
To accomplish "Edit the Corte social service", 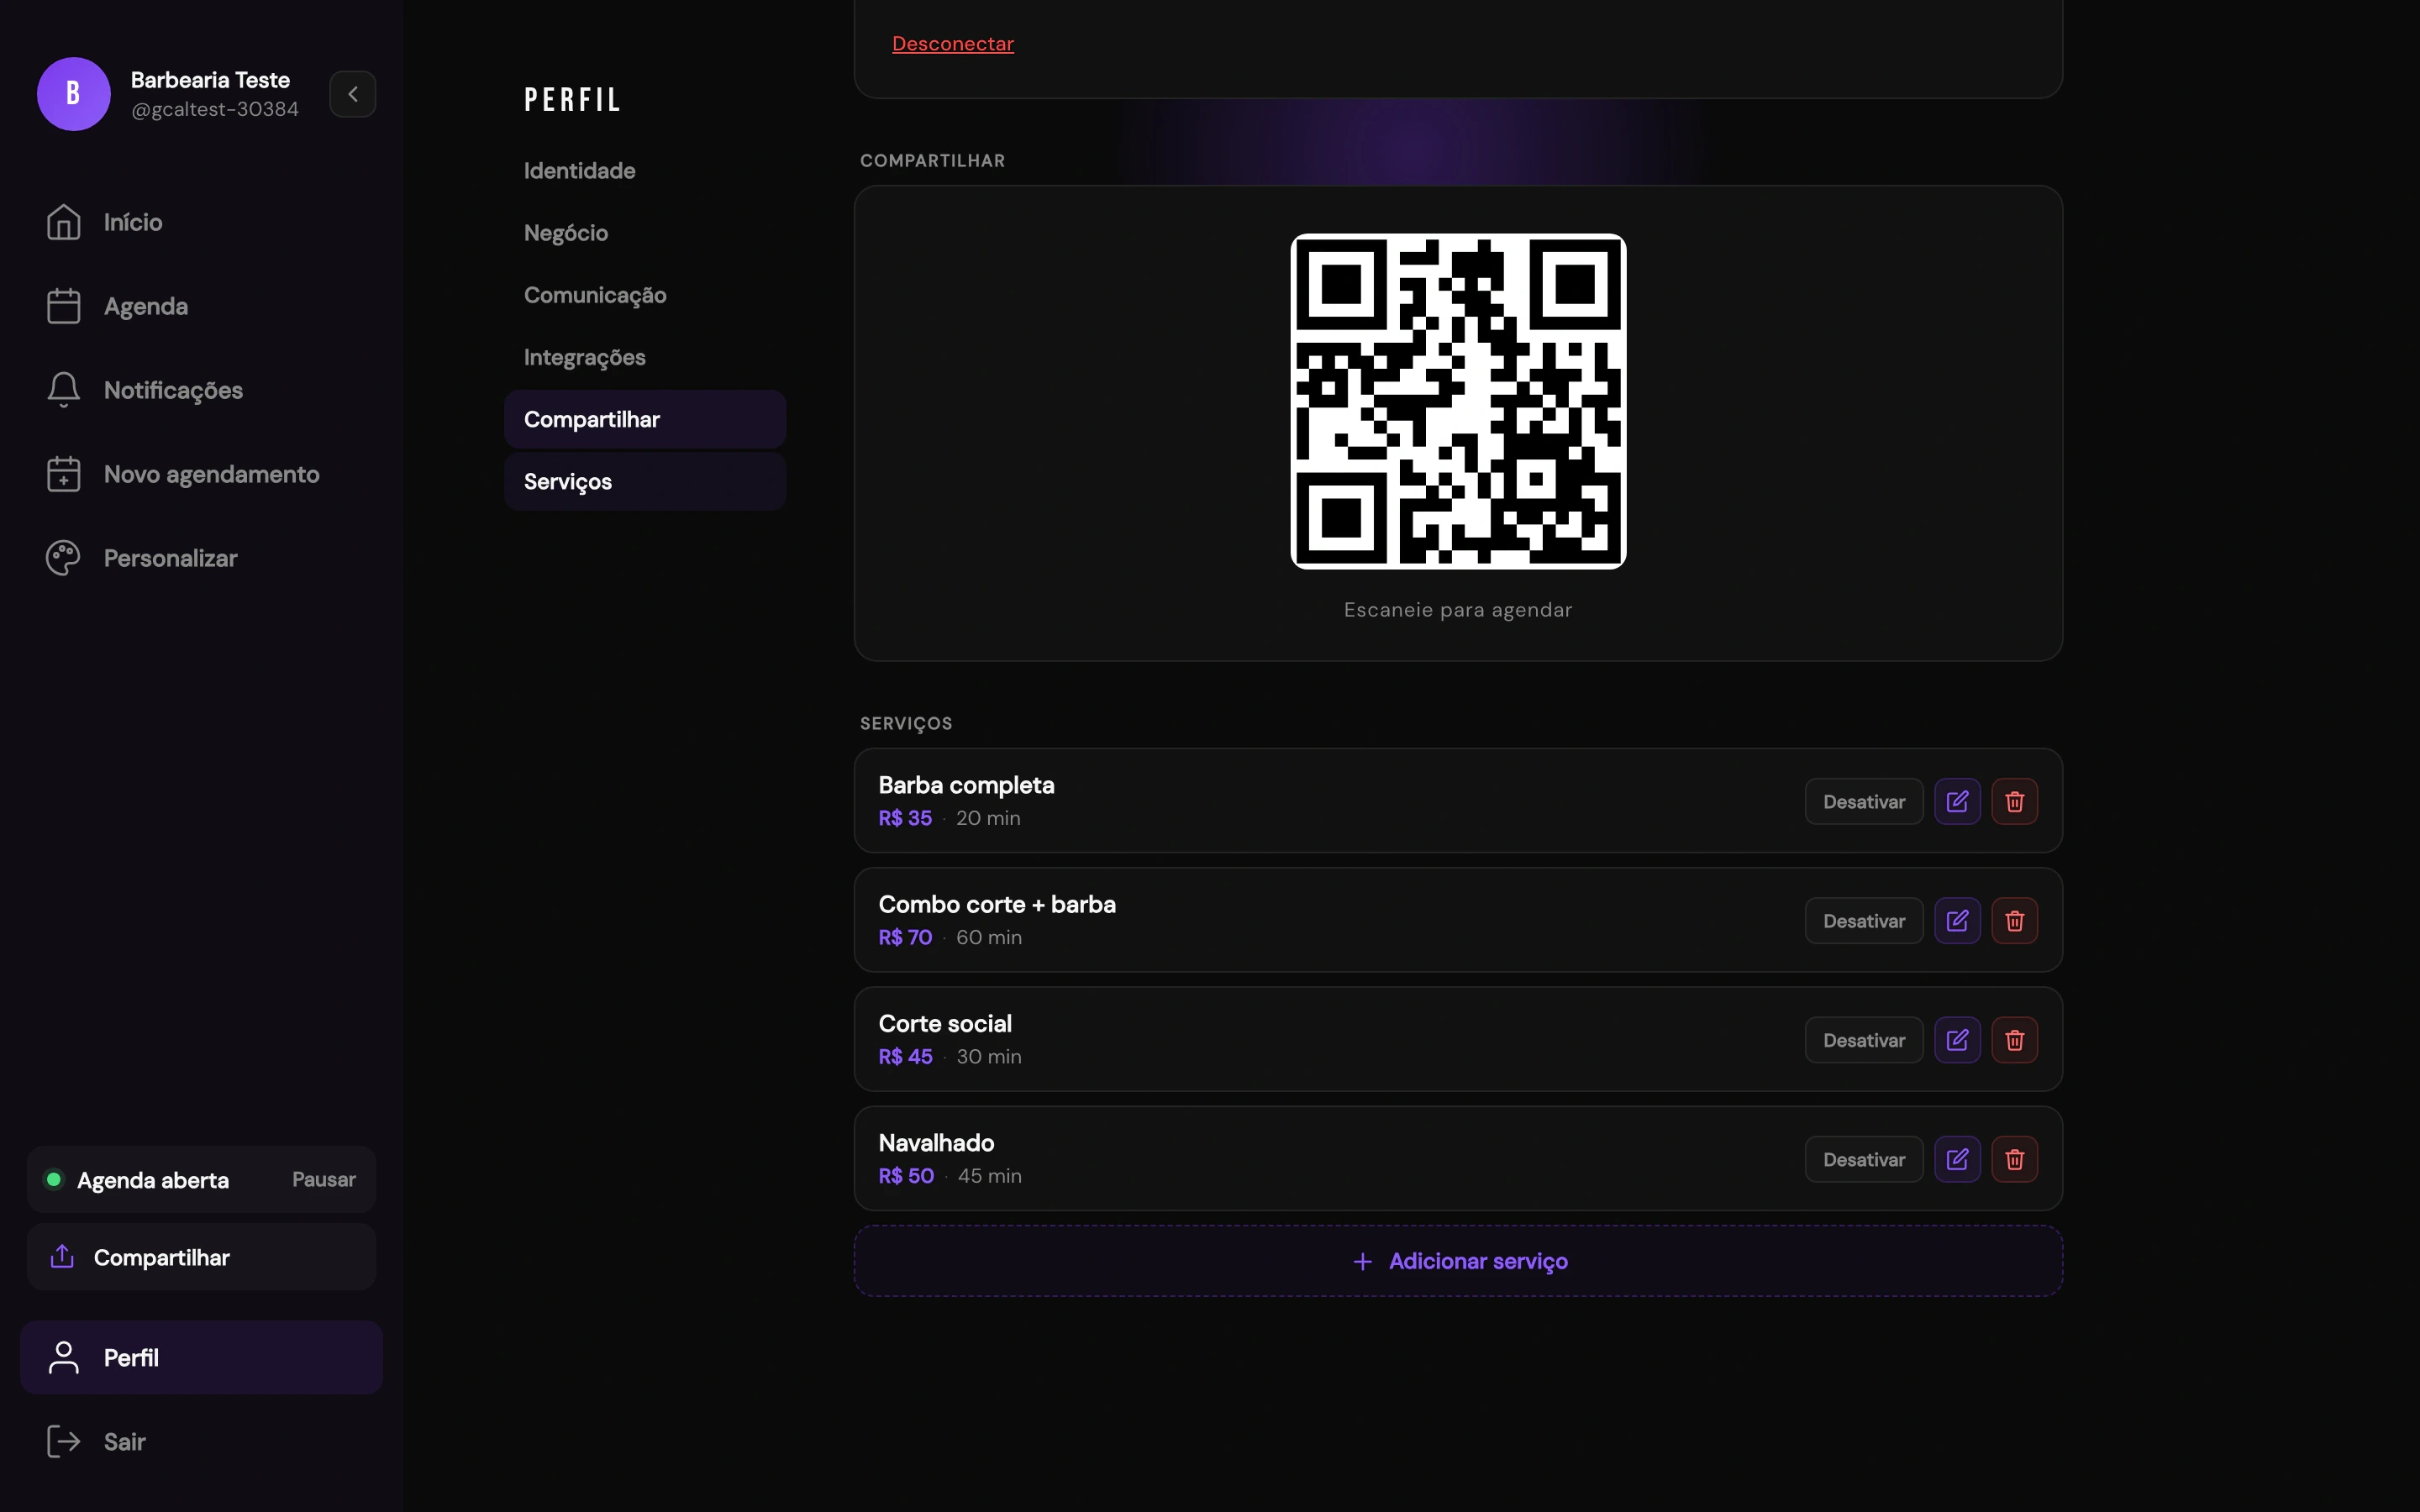I will [x=1957, y=1040].
